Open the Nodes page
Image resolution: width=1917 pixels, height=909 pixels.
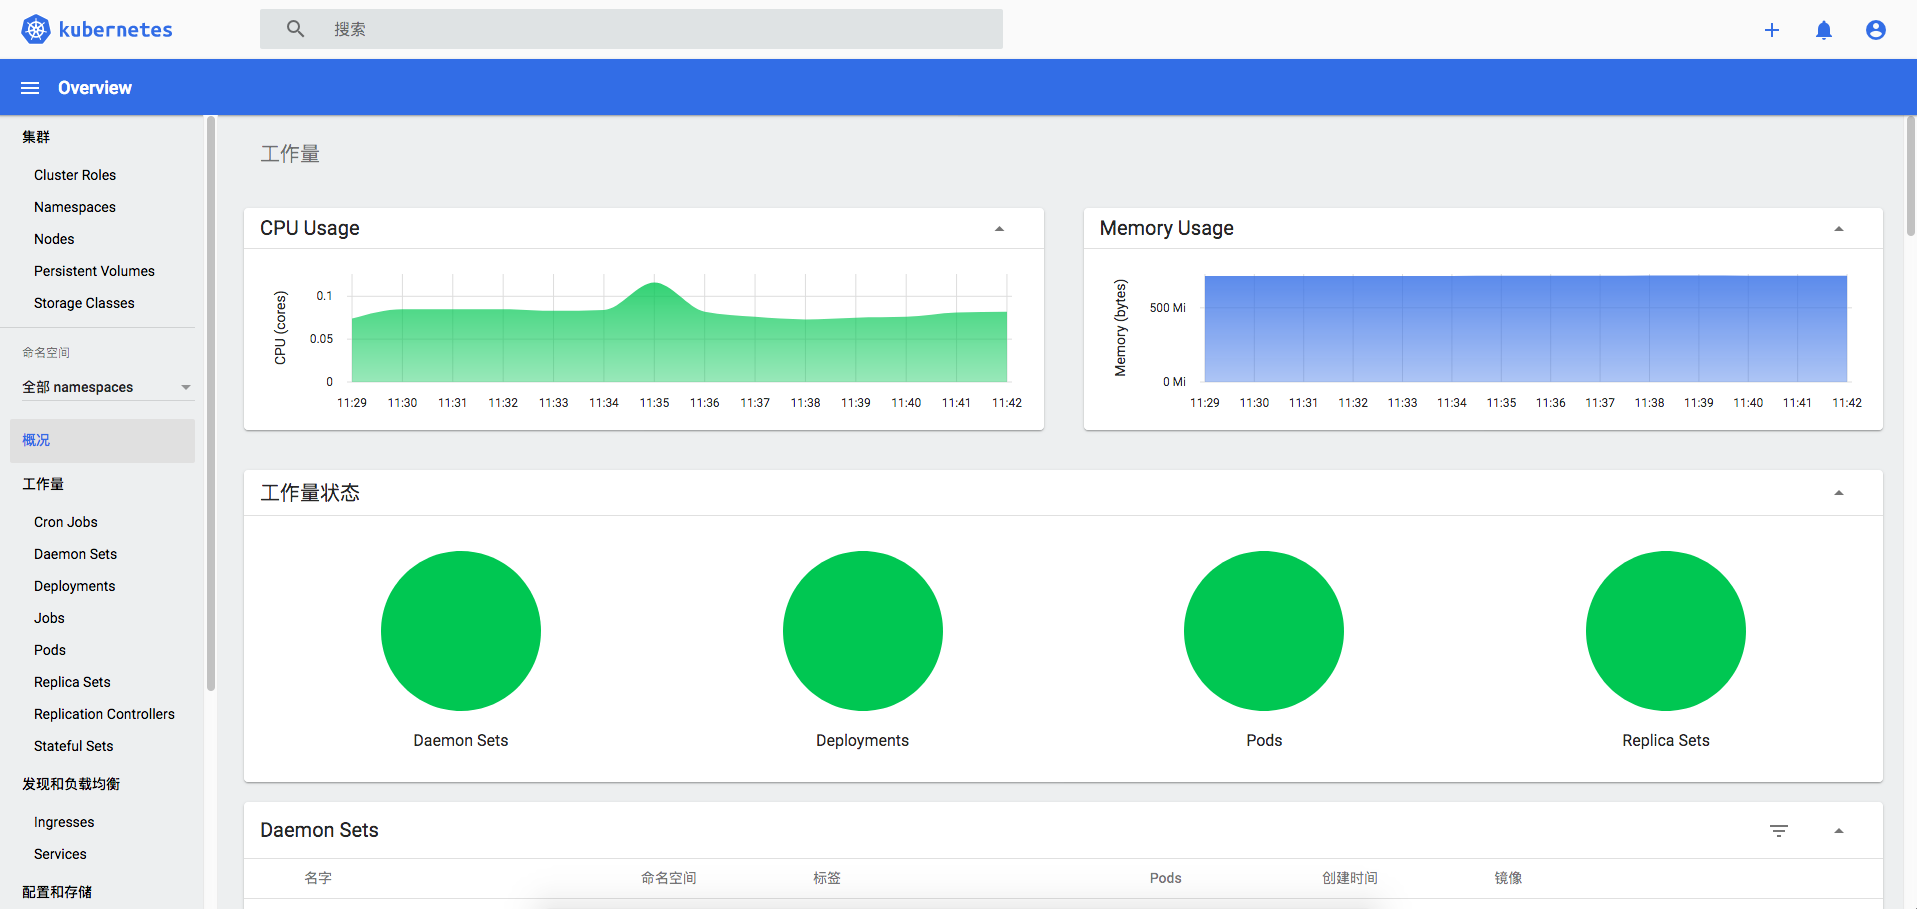54,239
